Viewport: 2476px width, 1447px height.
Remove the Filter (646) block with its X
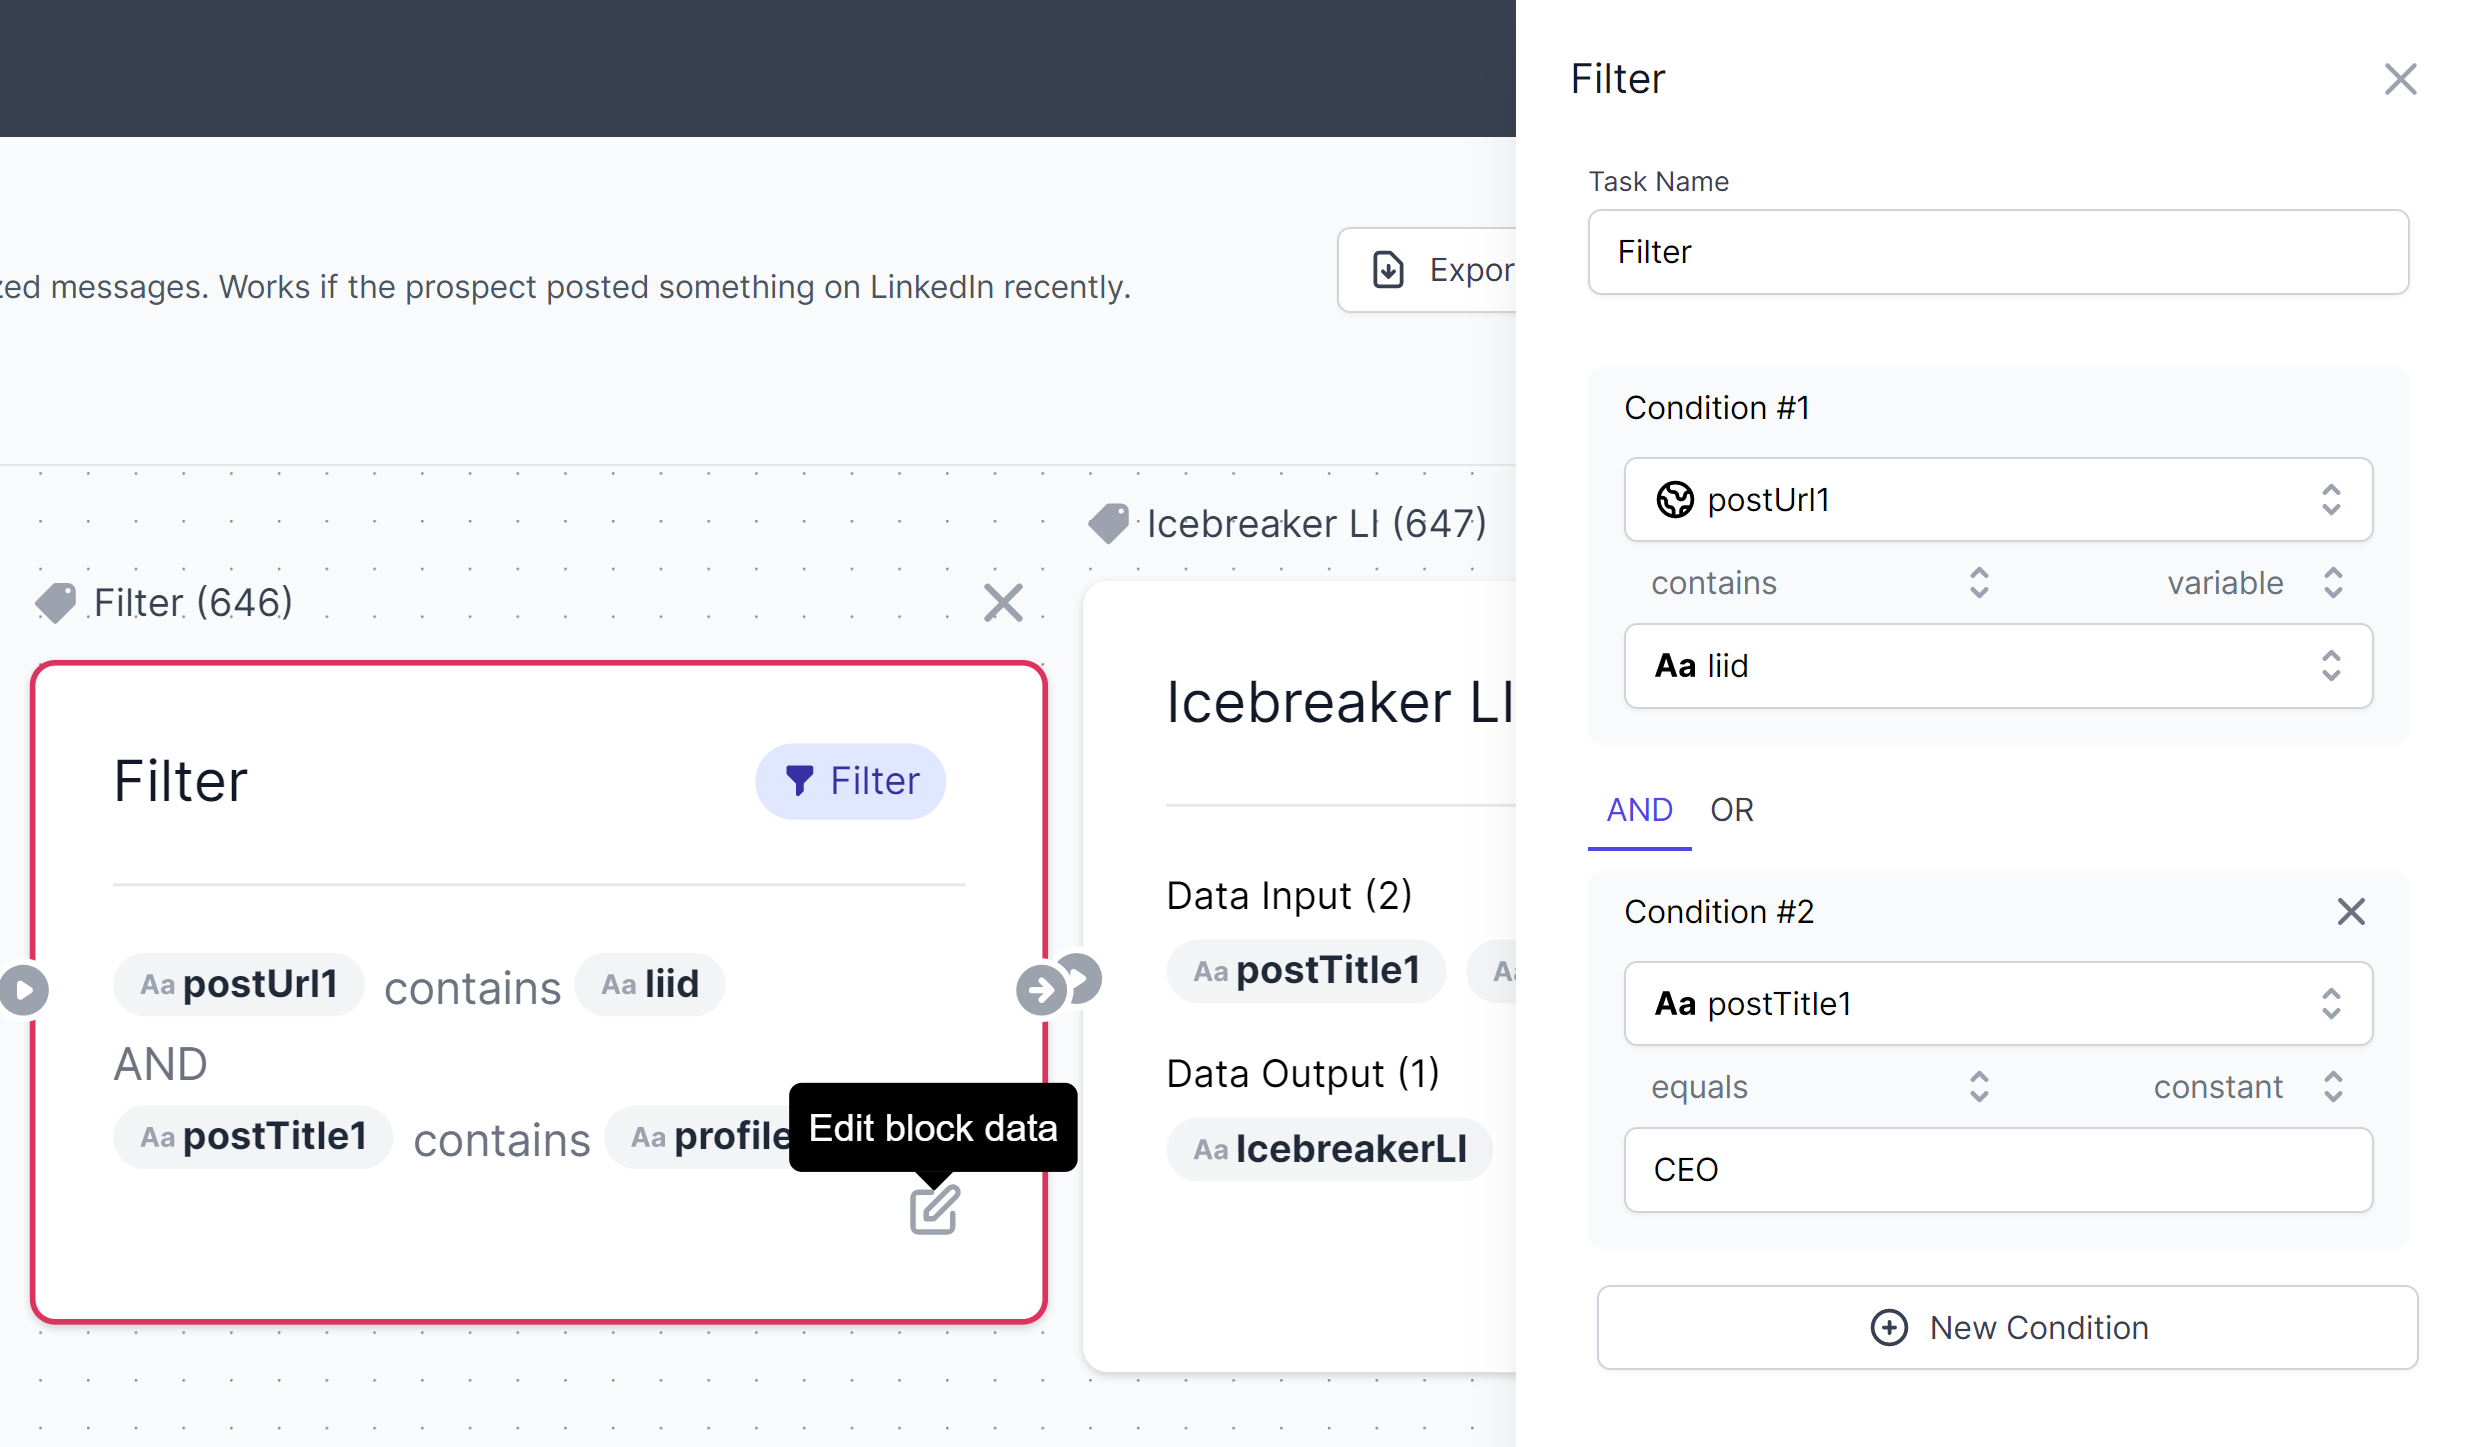[1003, 603]
